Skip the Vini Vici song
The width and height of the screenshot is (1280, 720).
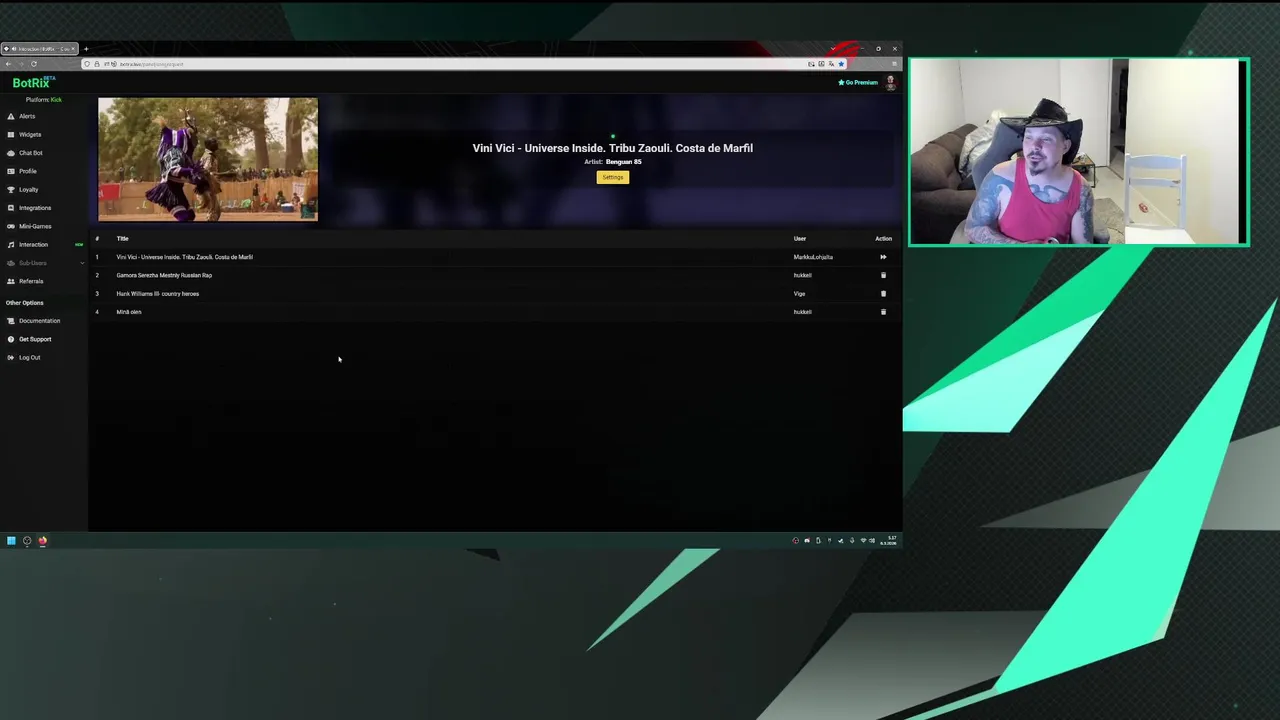pos(883,257)
